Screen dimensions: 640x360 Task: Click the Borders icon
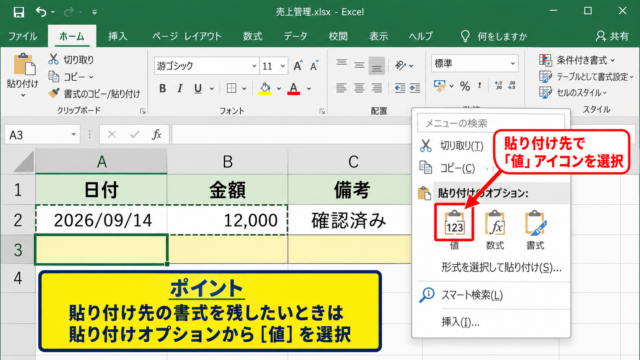click(x=231, y=88)
